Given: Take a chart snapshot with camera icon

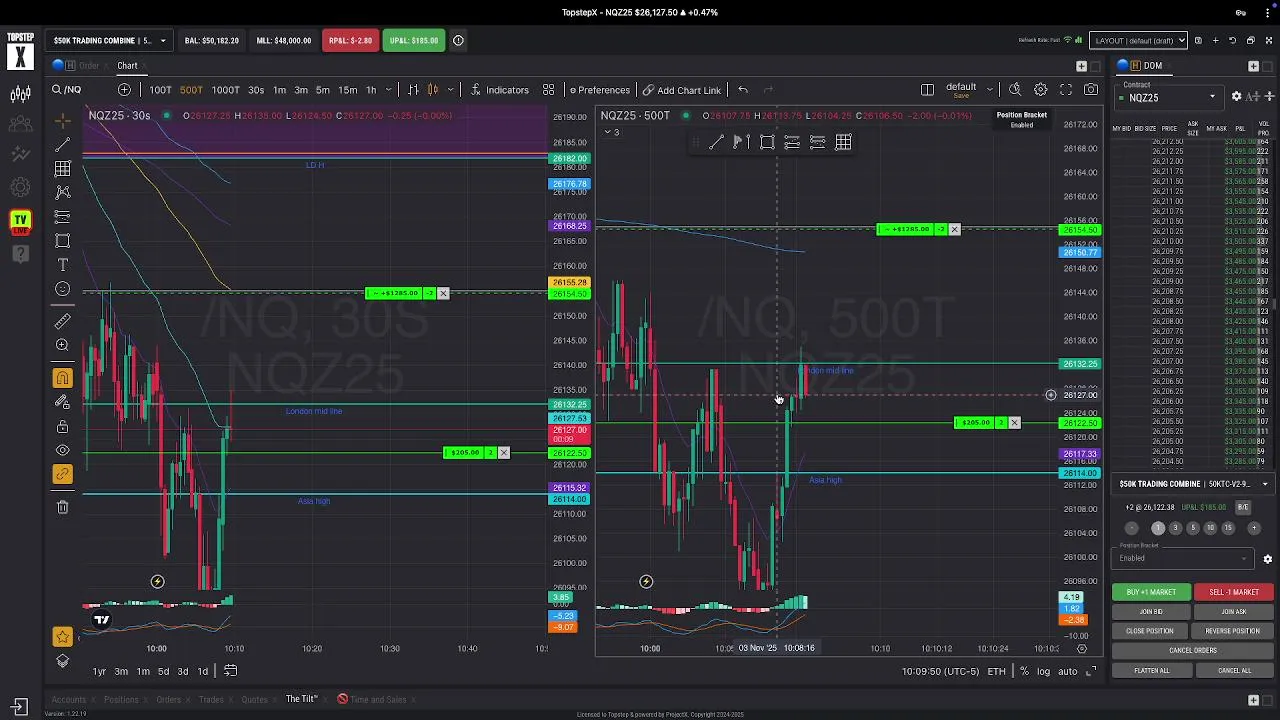Looking at the screenshot, I should [1091, 90].
